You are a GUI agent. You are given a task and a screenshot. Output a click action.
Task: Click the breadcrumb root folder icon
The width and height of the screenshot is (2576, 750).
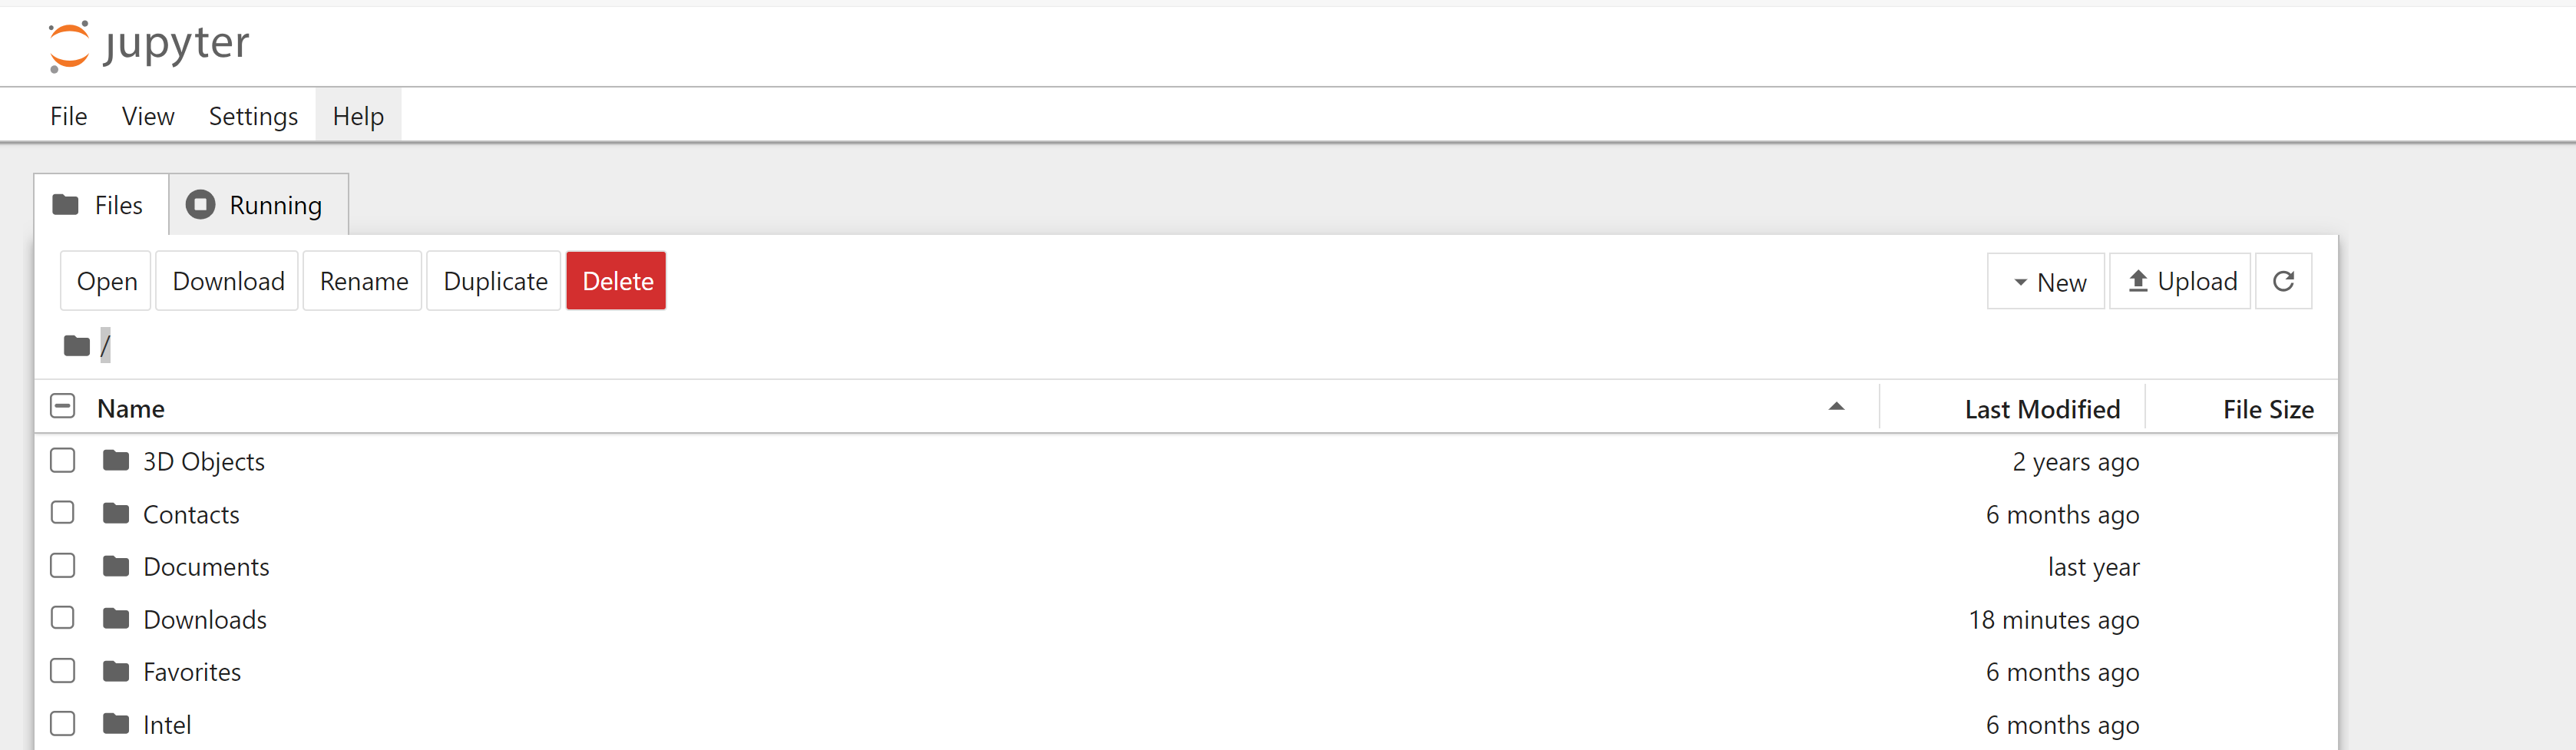click(77, 346)
